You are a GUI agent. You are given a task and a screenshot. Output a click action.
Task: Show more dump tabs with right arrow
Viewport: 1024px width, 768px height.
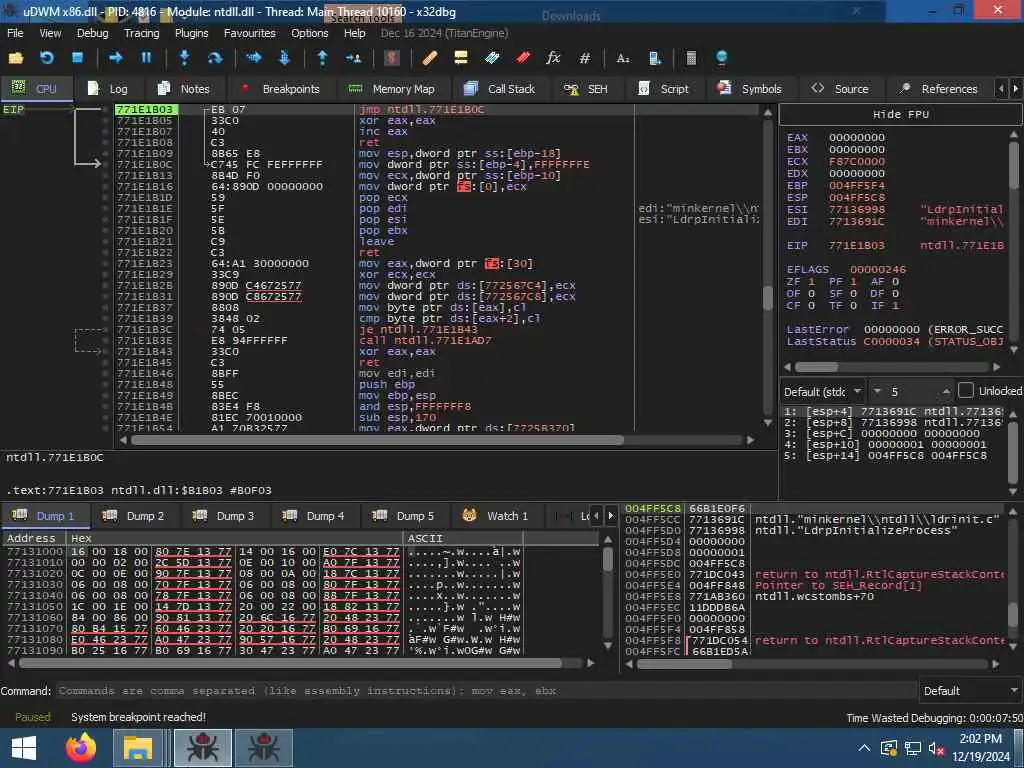click(611, 515)
